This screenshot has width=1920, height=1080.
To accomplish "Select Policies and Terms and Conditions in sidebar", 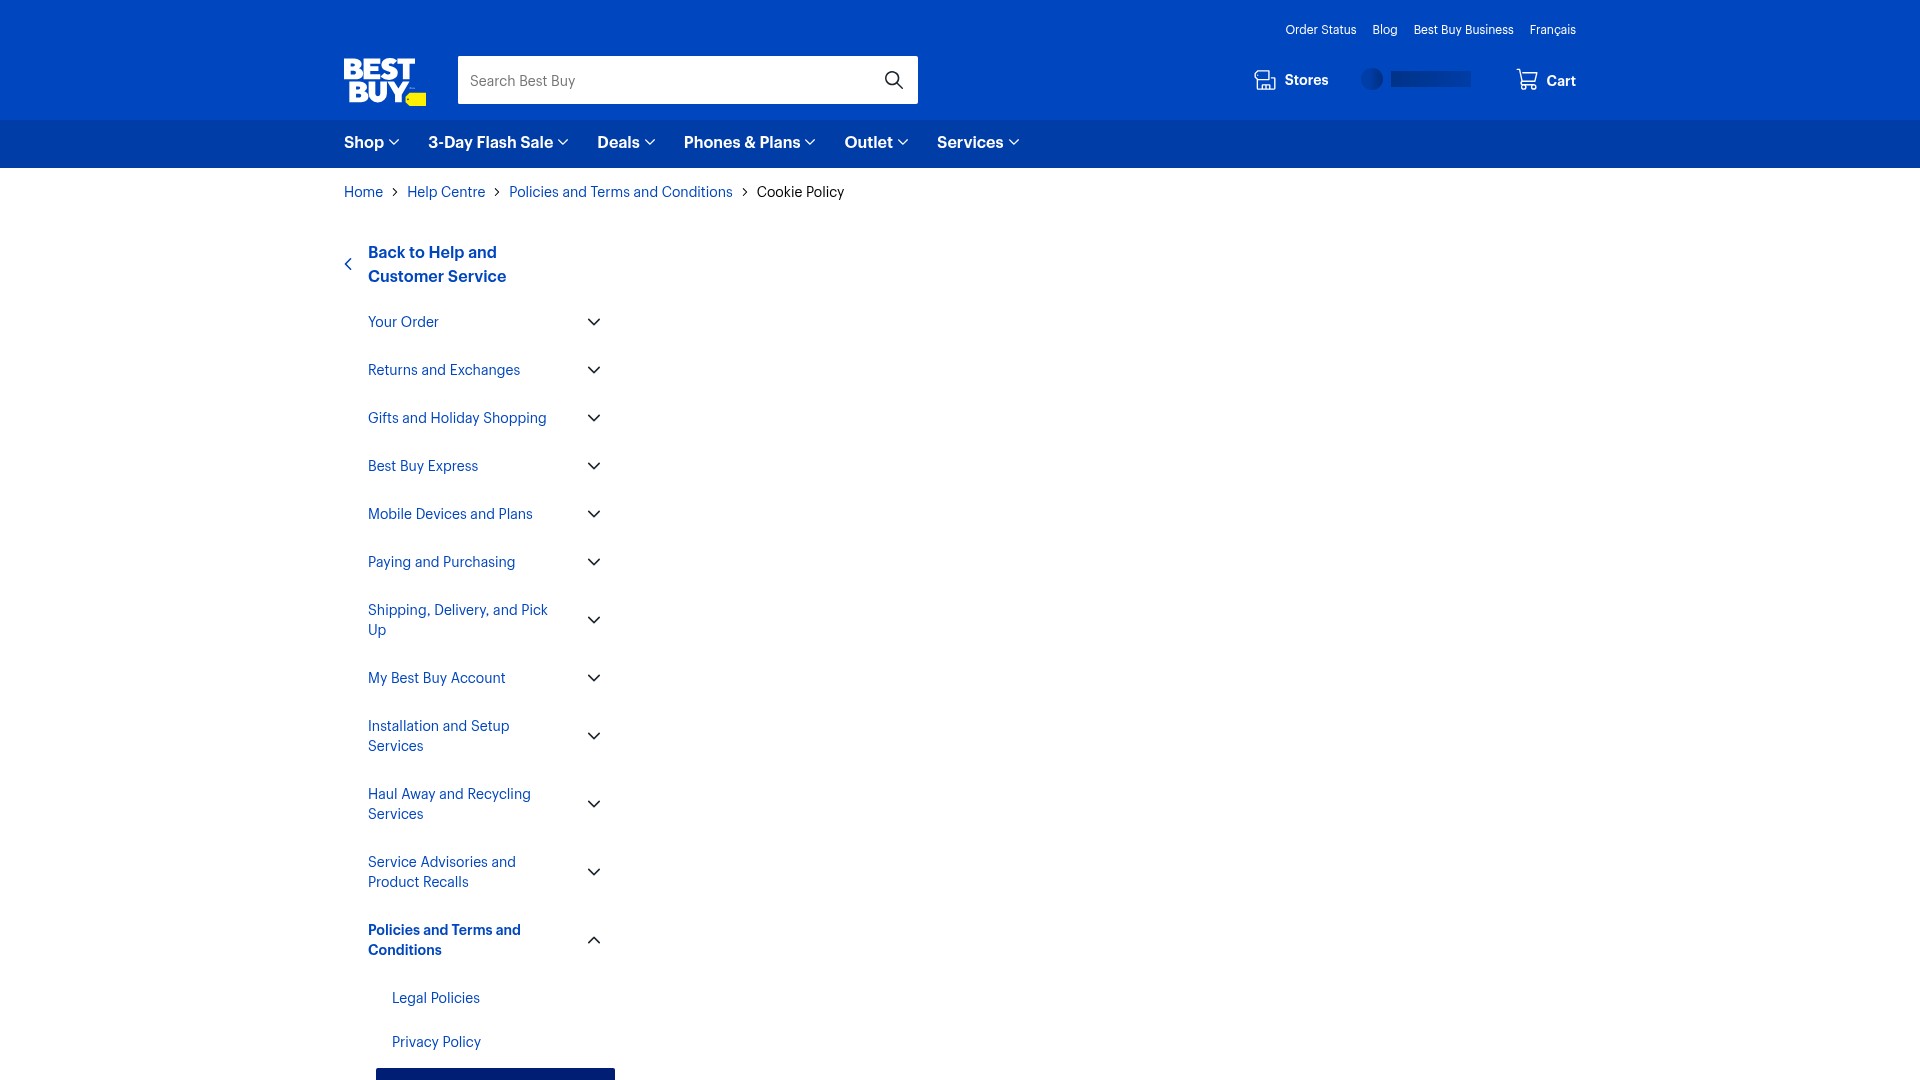I will pos(444,940).
